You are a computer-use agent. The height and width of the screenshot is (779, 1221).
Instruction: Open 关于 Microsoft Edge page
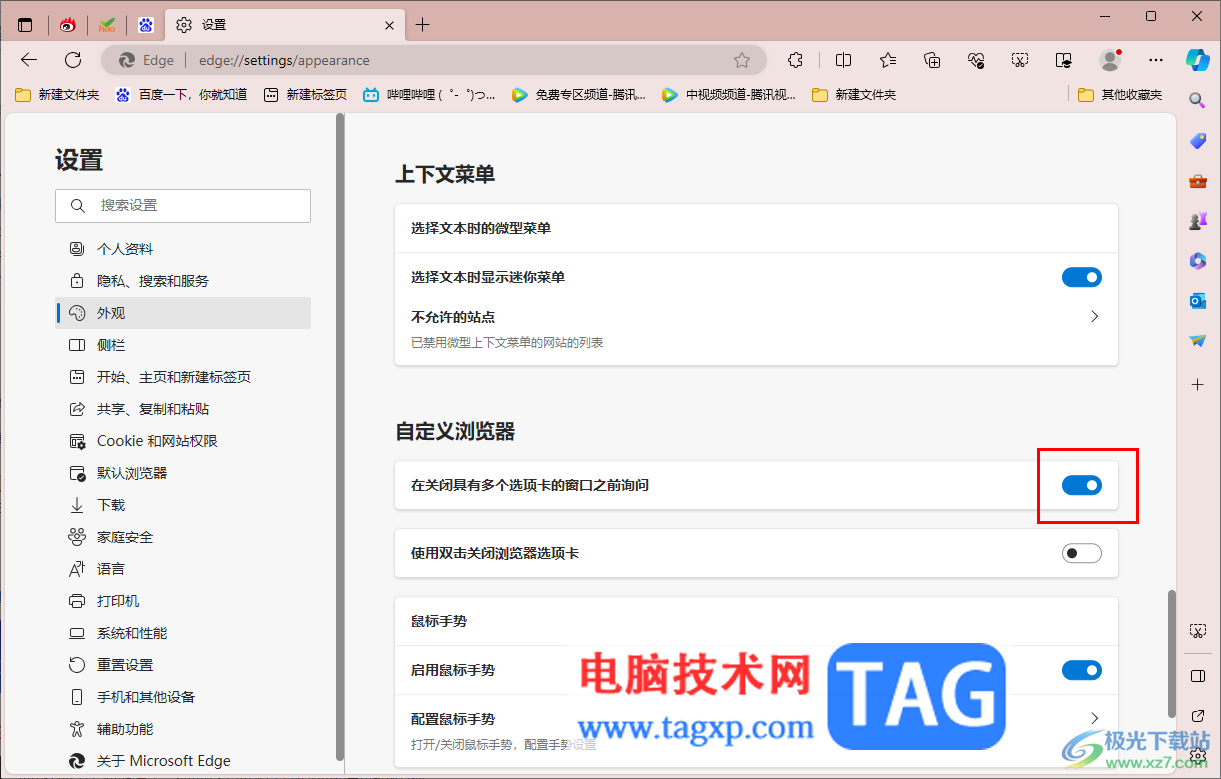[x=183, y=761]
